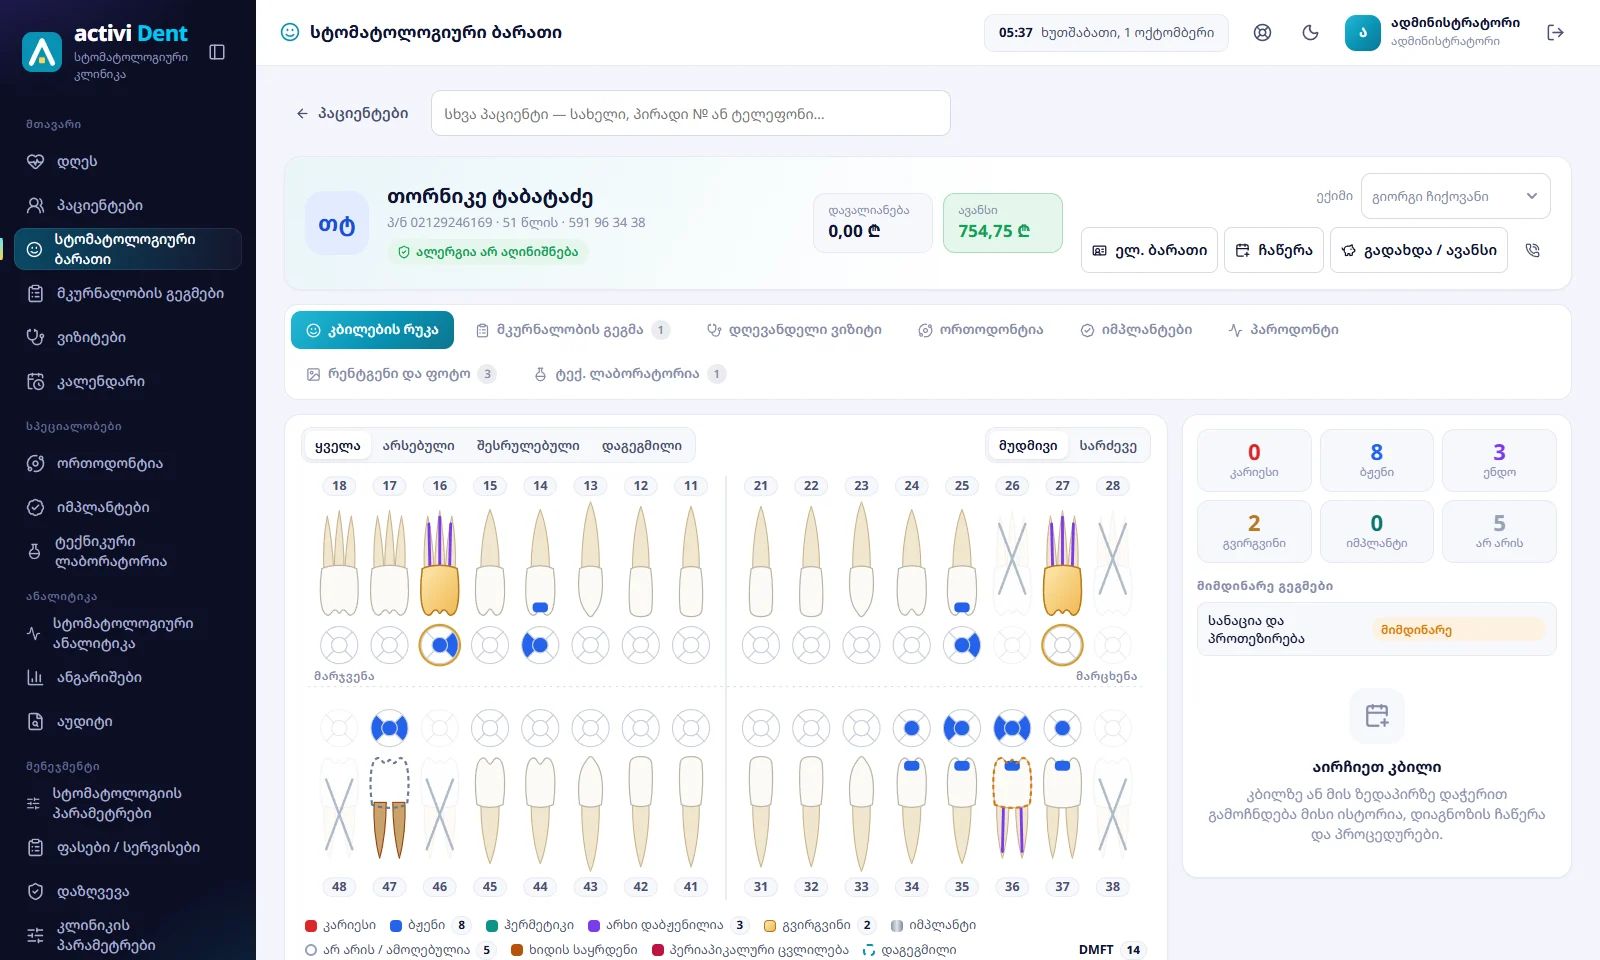Viewport: 1600px width, 960px height.
Task: Select the კბილების რუკა tab
Action: click(372, 330)
